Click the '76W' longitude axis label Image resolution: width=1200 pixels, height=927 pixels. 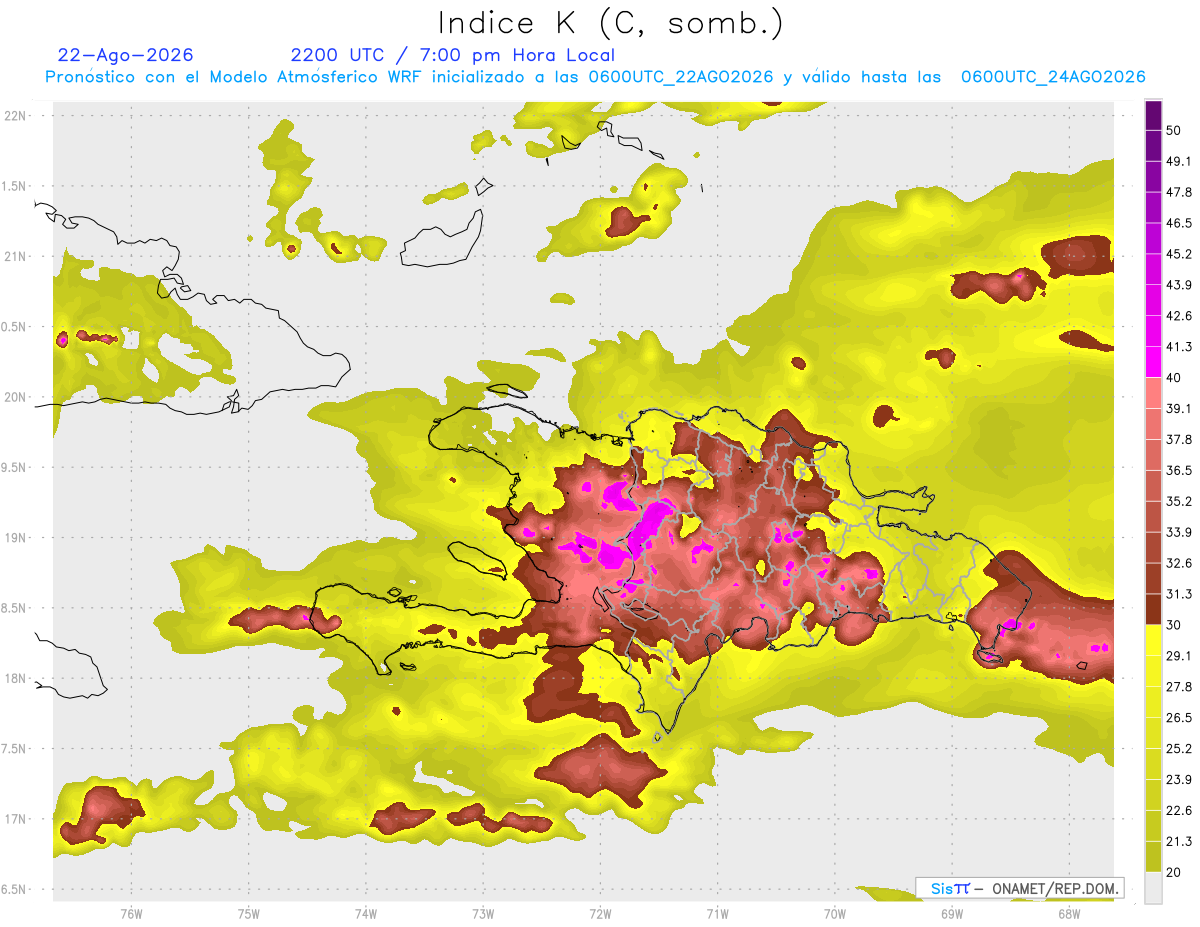coord(131,914)
